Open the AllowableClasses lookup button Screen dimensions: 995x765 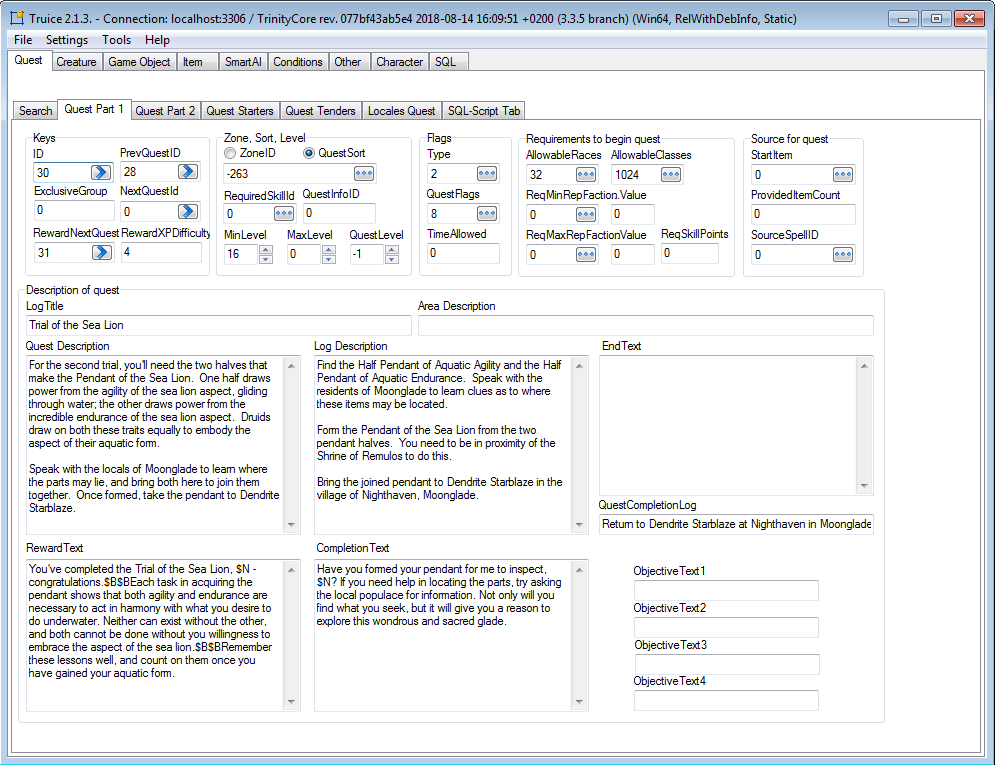(671, 174)
